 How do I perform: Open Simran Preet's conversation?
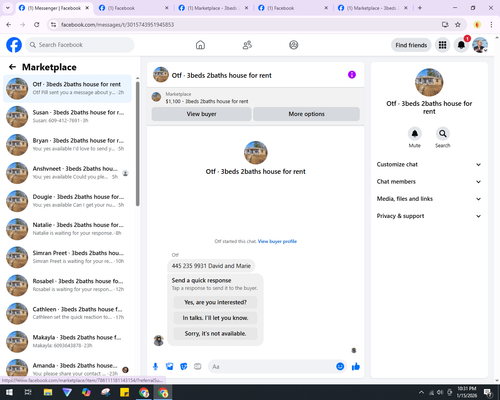(67, 257)
